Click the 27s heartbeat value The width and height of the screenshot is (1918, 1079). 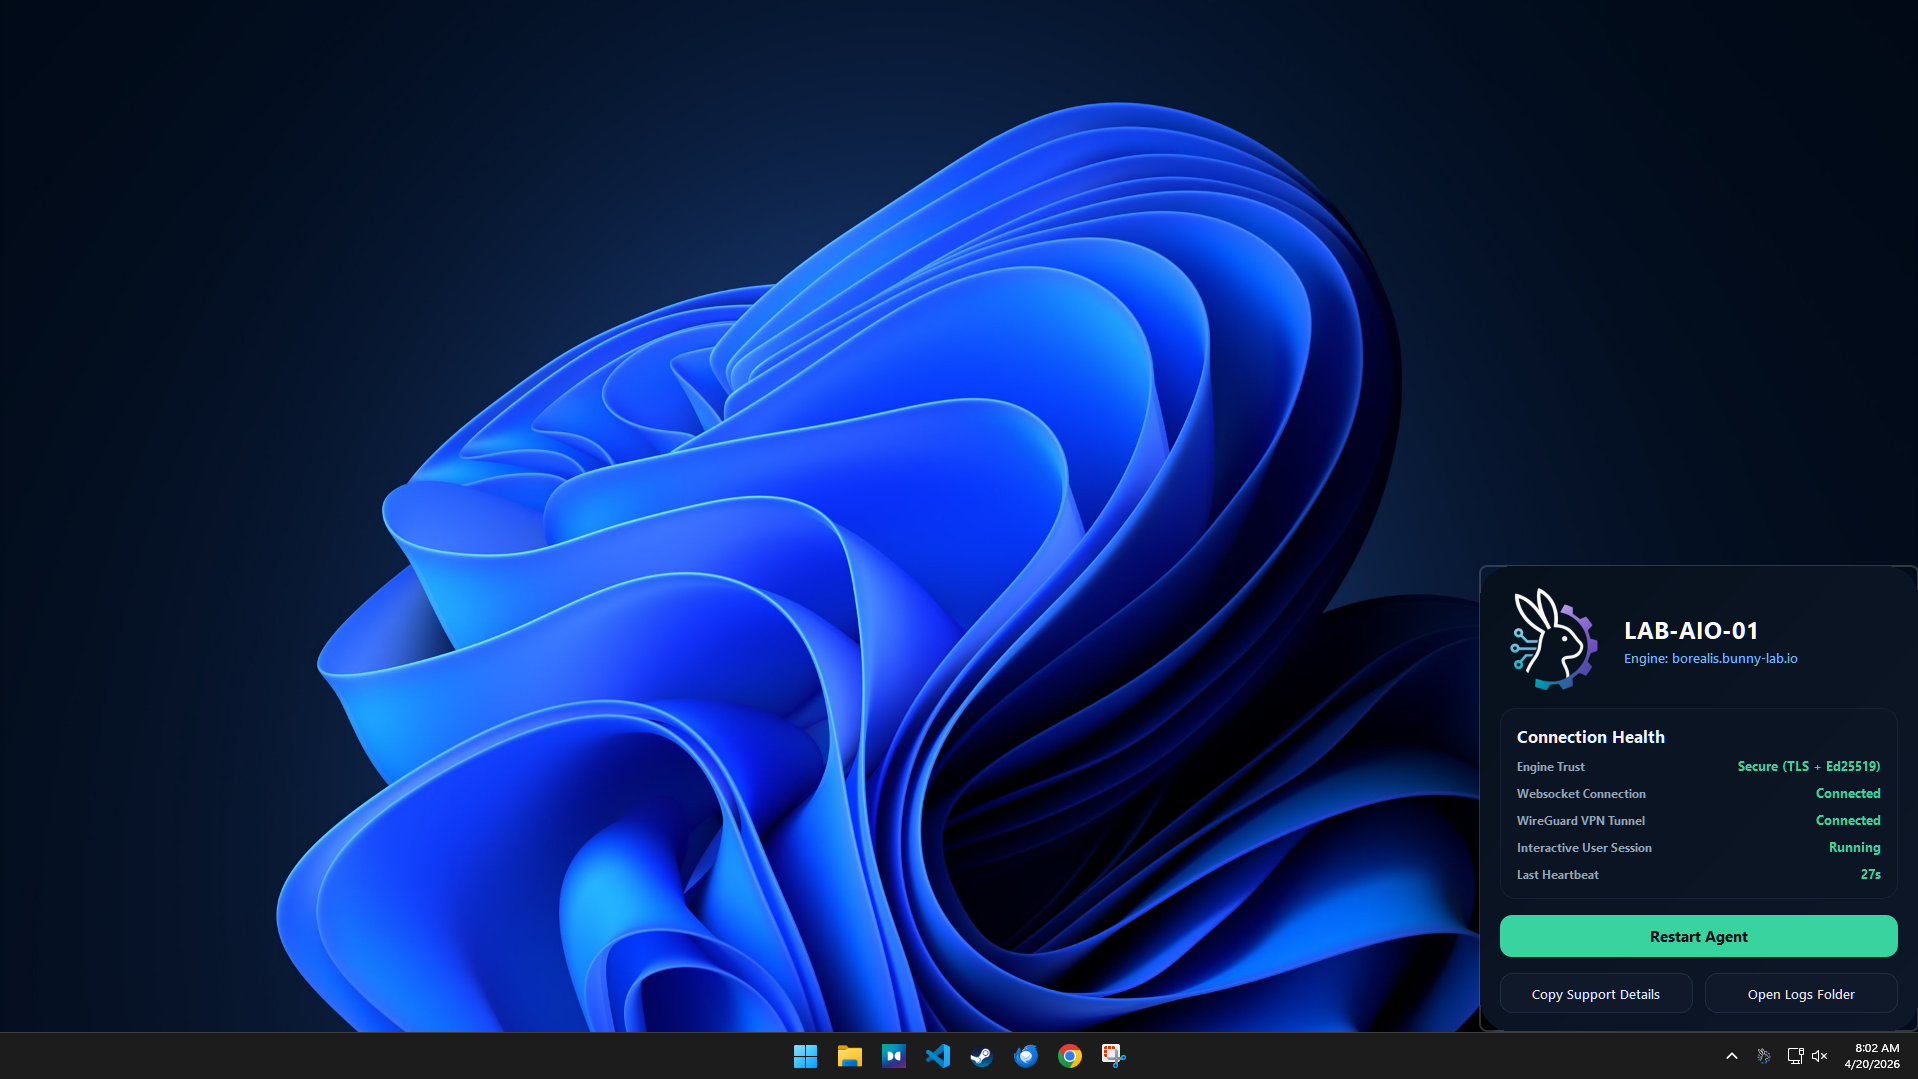pos(1870,874)
